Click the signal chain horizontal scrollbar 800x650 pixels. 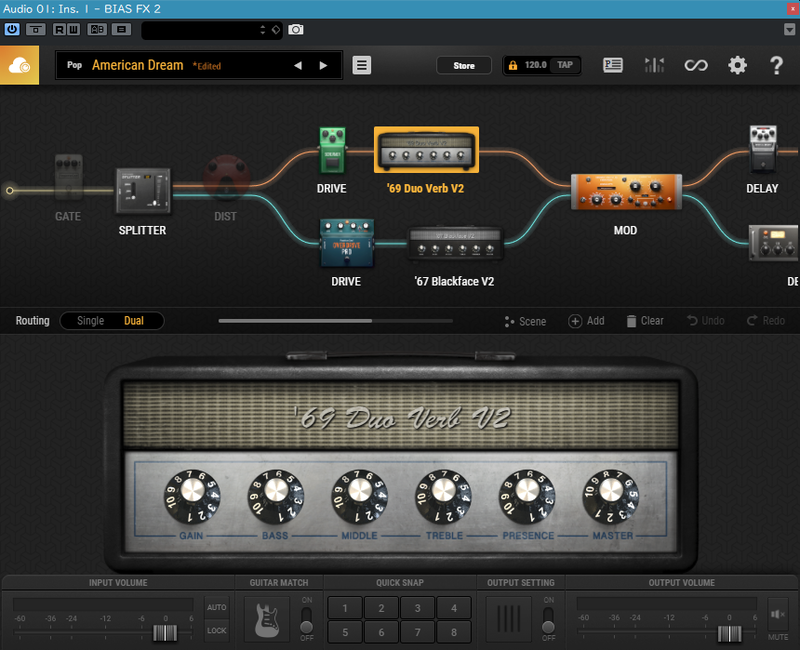[x=295, y=321]
